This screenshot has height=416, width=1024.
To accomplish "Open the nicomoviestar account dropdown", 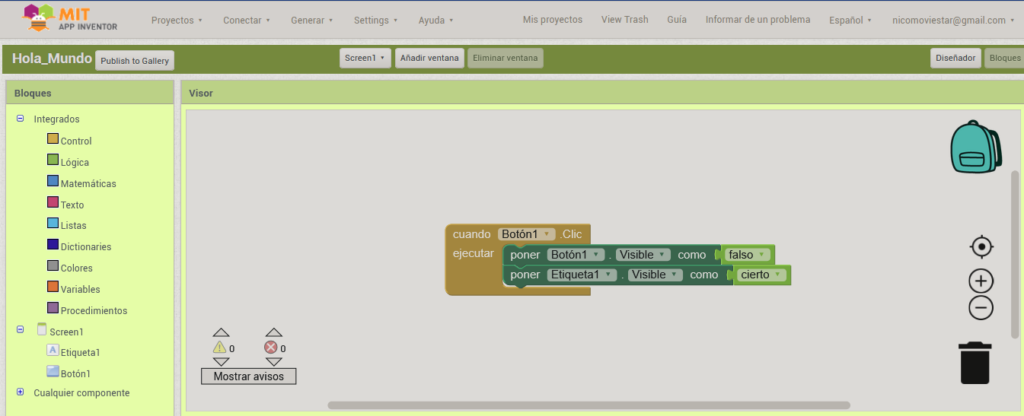I will click(953, 20).
